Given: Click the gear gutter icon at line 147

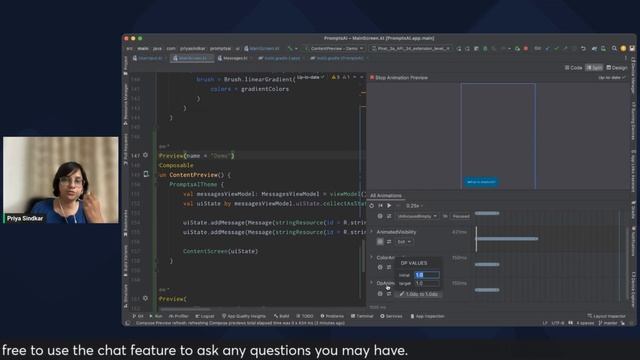Looking at the screenshot, I should pyautogui.click(x=145, y=156).
